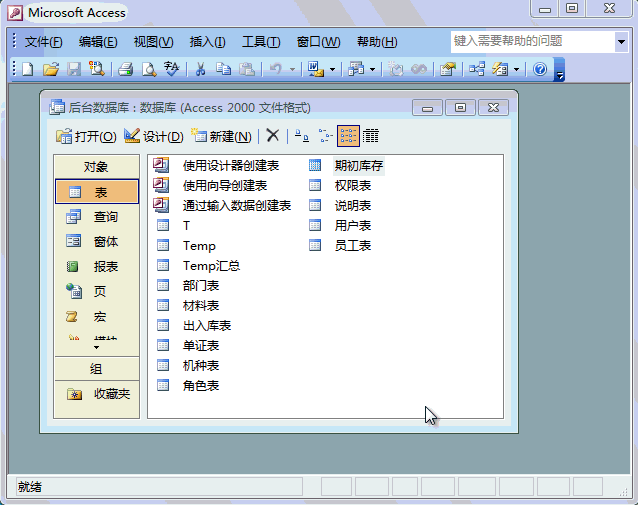The height and width of the screenshot is (505, 638).
Task: Create a new database with New icon
Action: [28, 69]
